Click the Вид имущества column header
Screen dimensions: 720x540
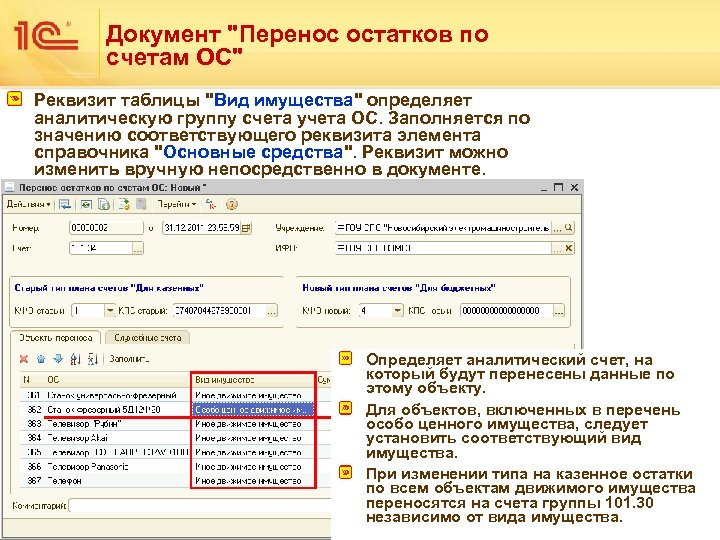[x=253, y=380]
